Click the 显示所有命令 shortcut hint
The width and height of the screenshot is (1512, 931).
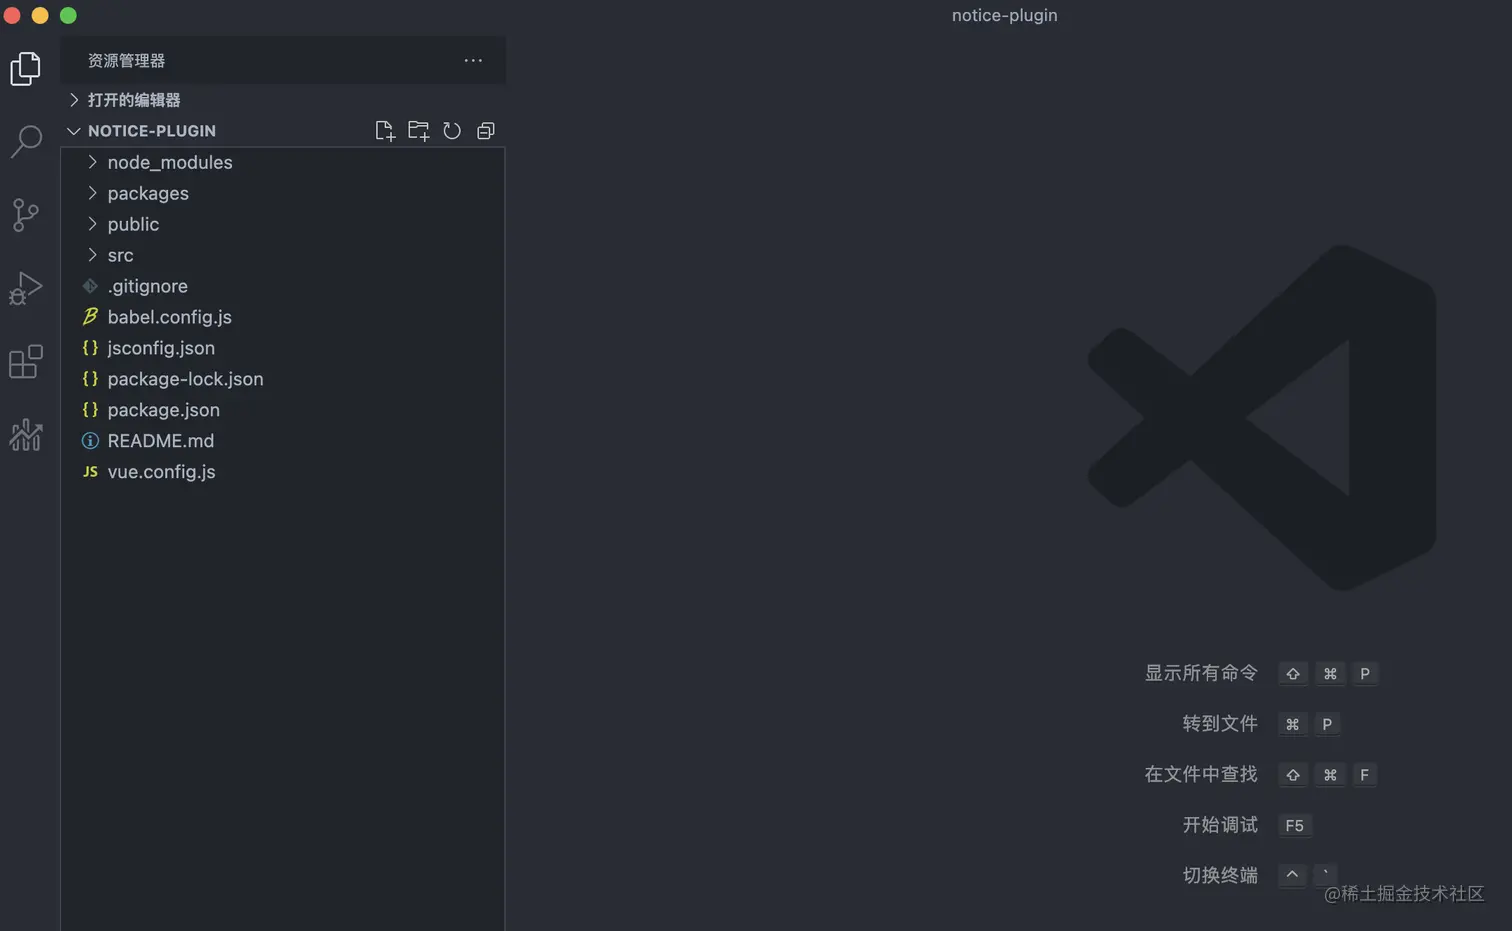1201,673
